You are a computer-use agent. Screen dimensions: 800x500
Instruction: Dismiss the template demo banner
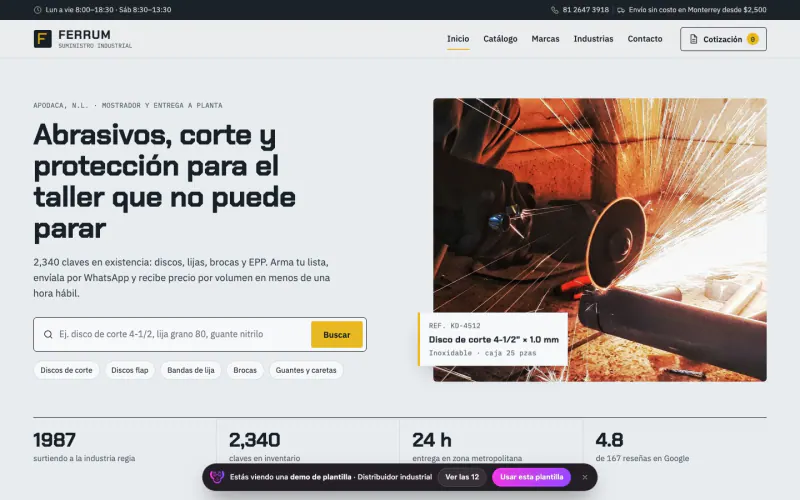(585, 477)
